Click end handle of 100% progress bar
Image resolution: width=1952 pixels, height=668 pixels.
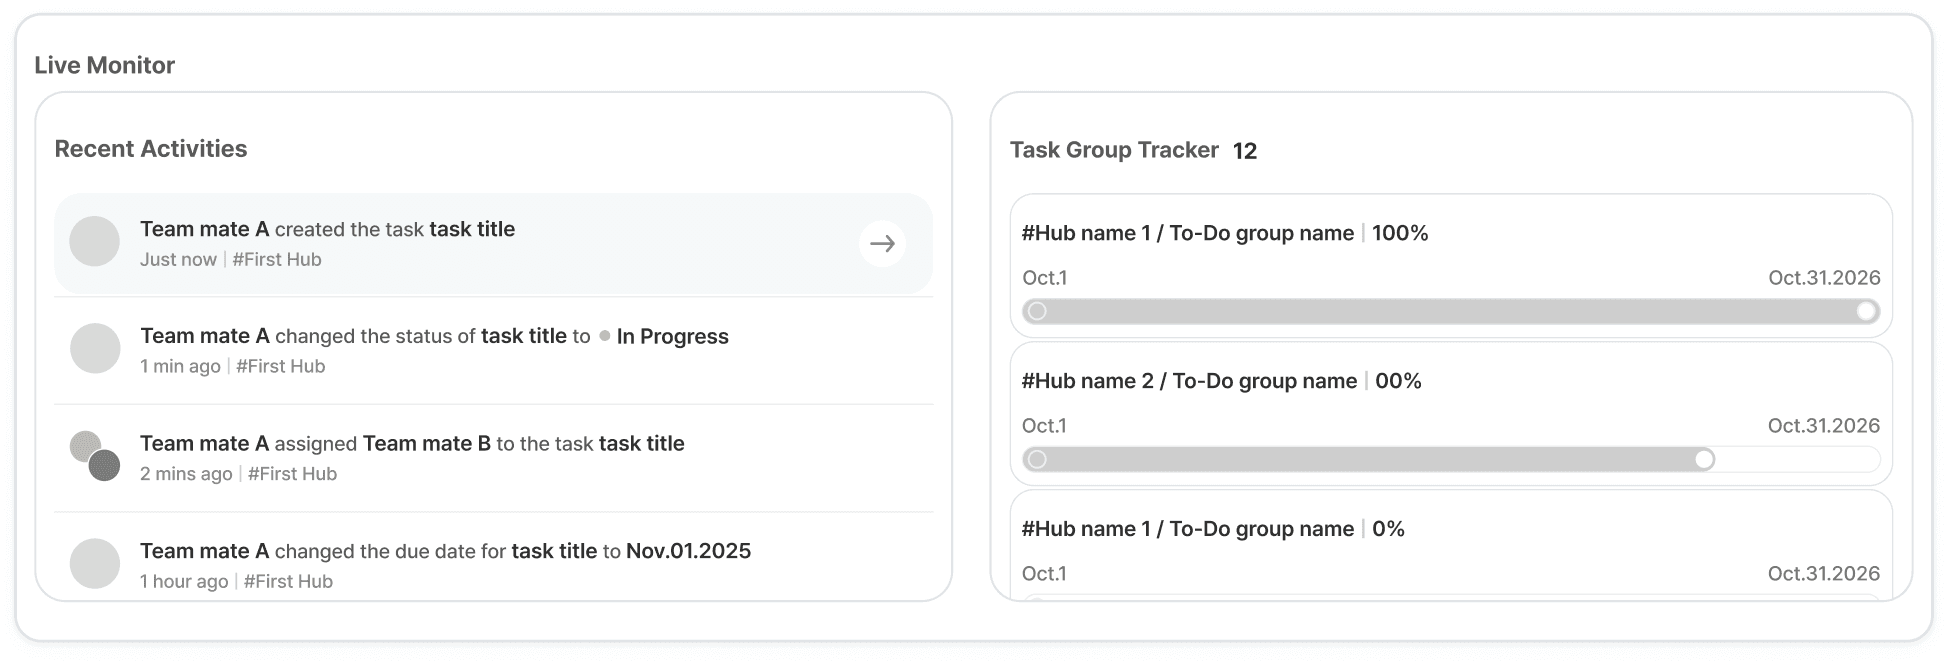[1866, 311]
